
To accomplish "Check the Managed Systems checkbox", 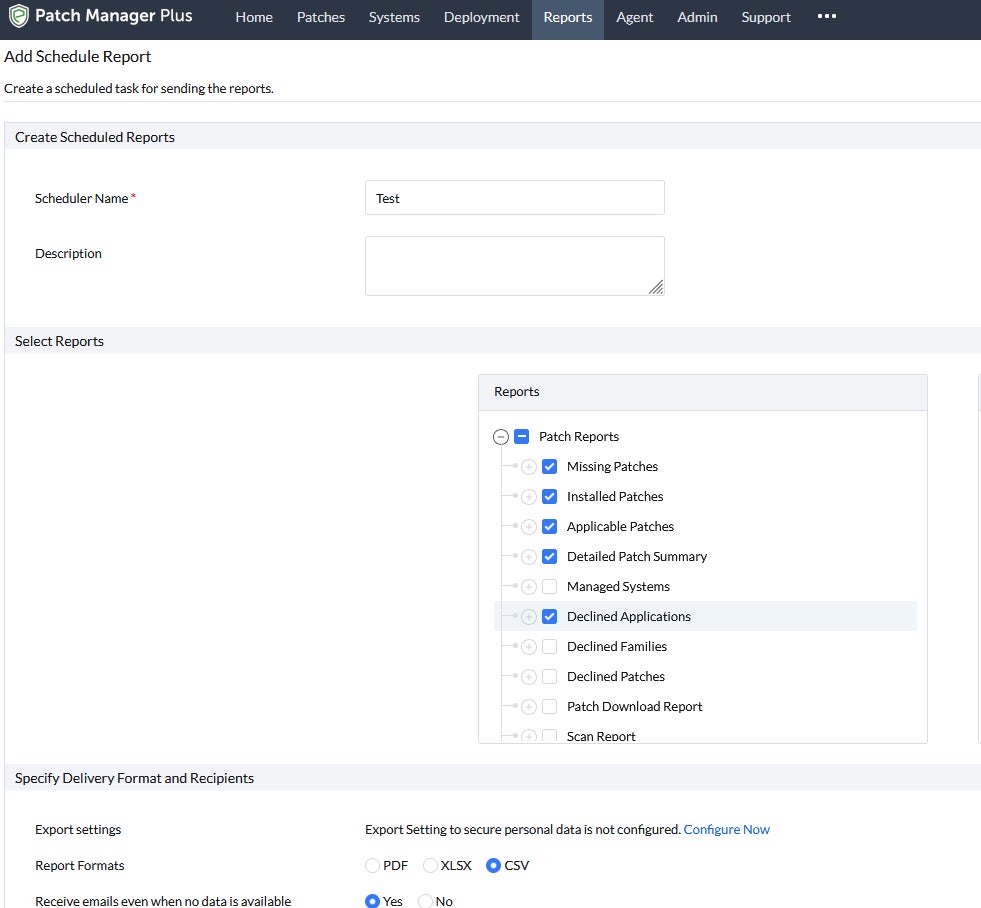I will pos(549,586).
